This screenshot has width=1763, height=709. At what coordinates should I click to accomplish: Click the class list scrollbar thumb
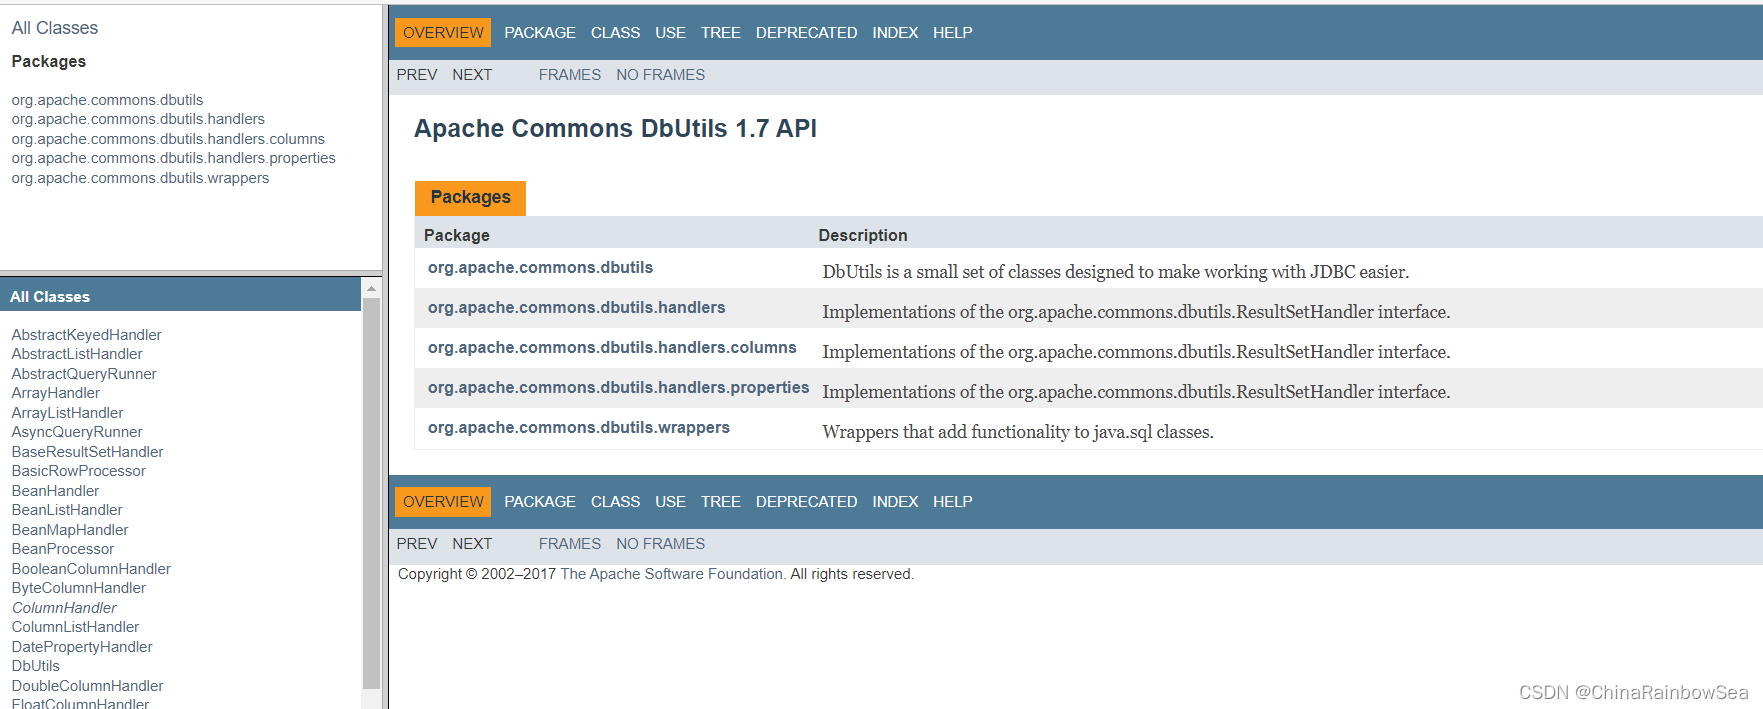(371, 493)
